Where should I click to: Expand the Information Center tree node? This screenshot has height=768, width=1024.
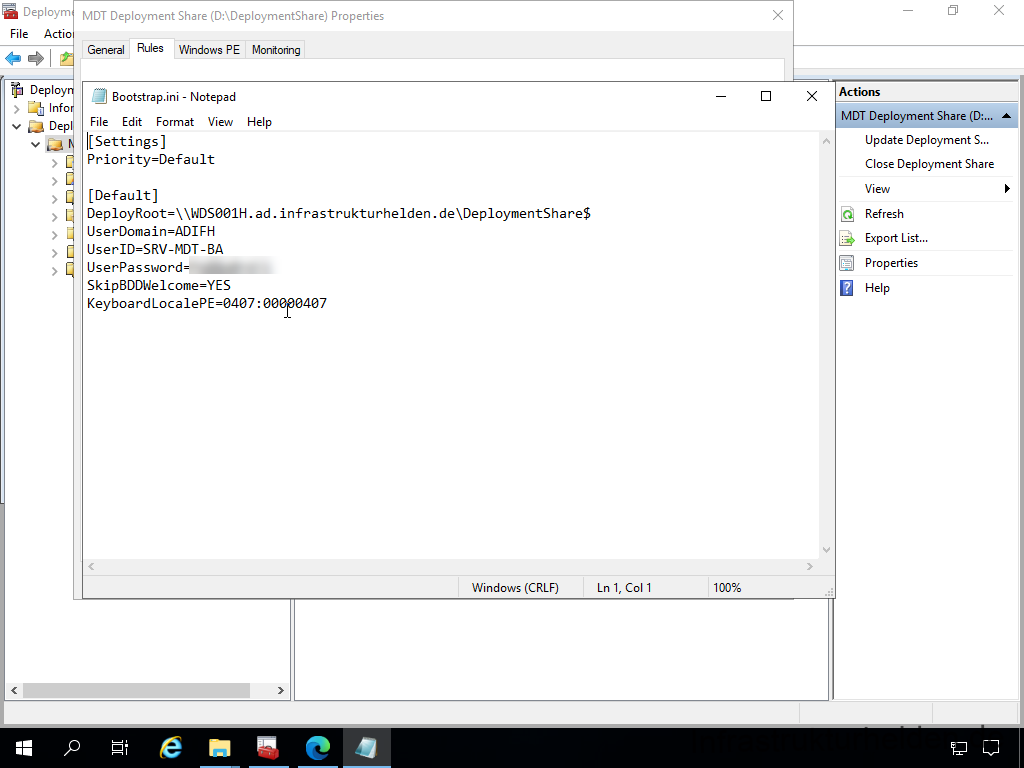17,108
